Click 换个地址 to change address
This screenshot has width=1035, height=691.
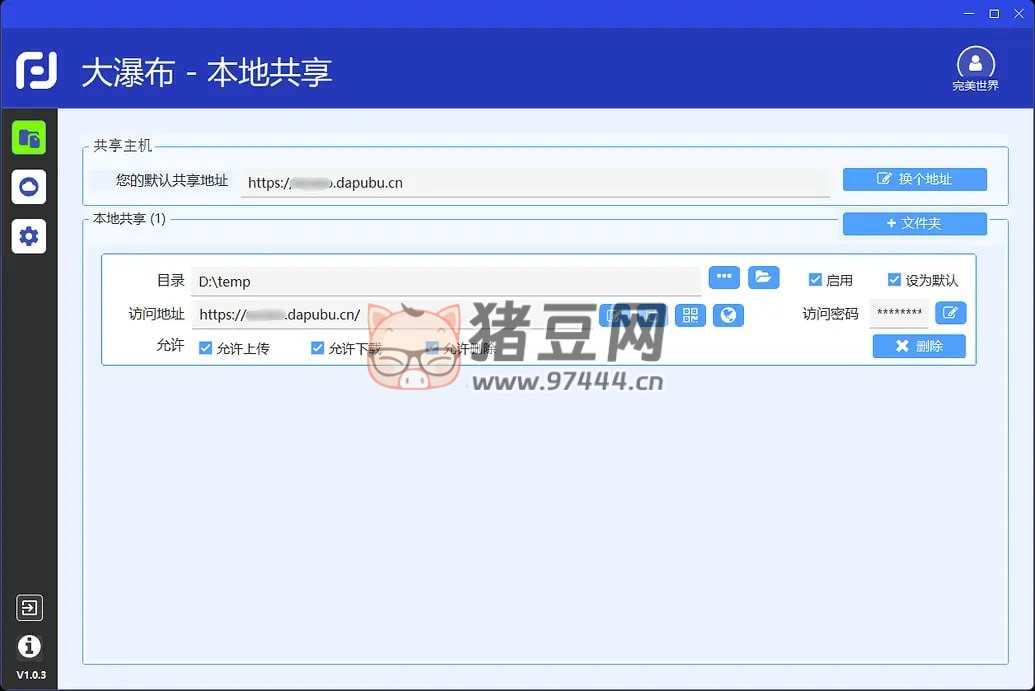915,179
